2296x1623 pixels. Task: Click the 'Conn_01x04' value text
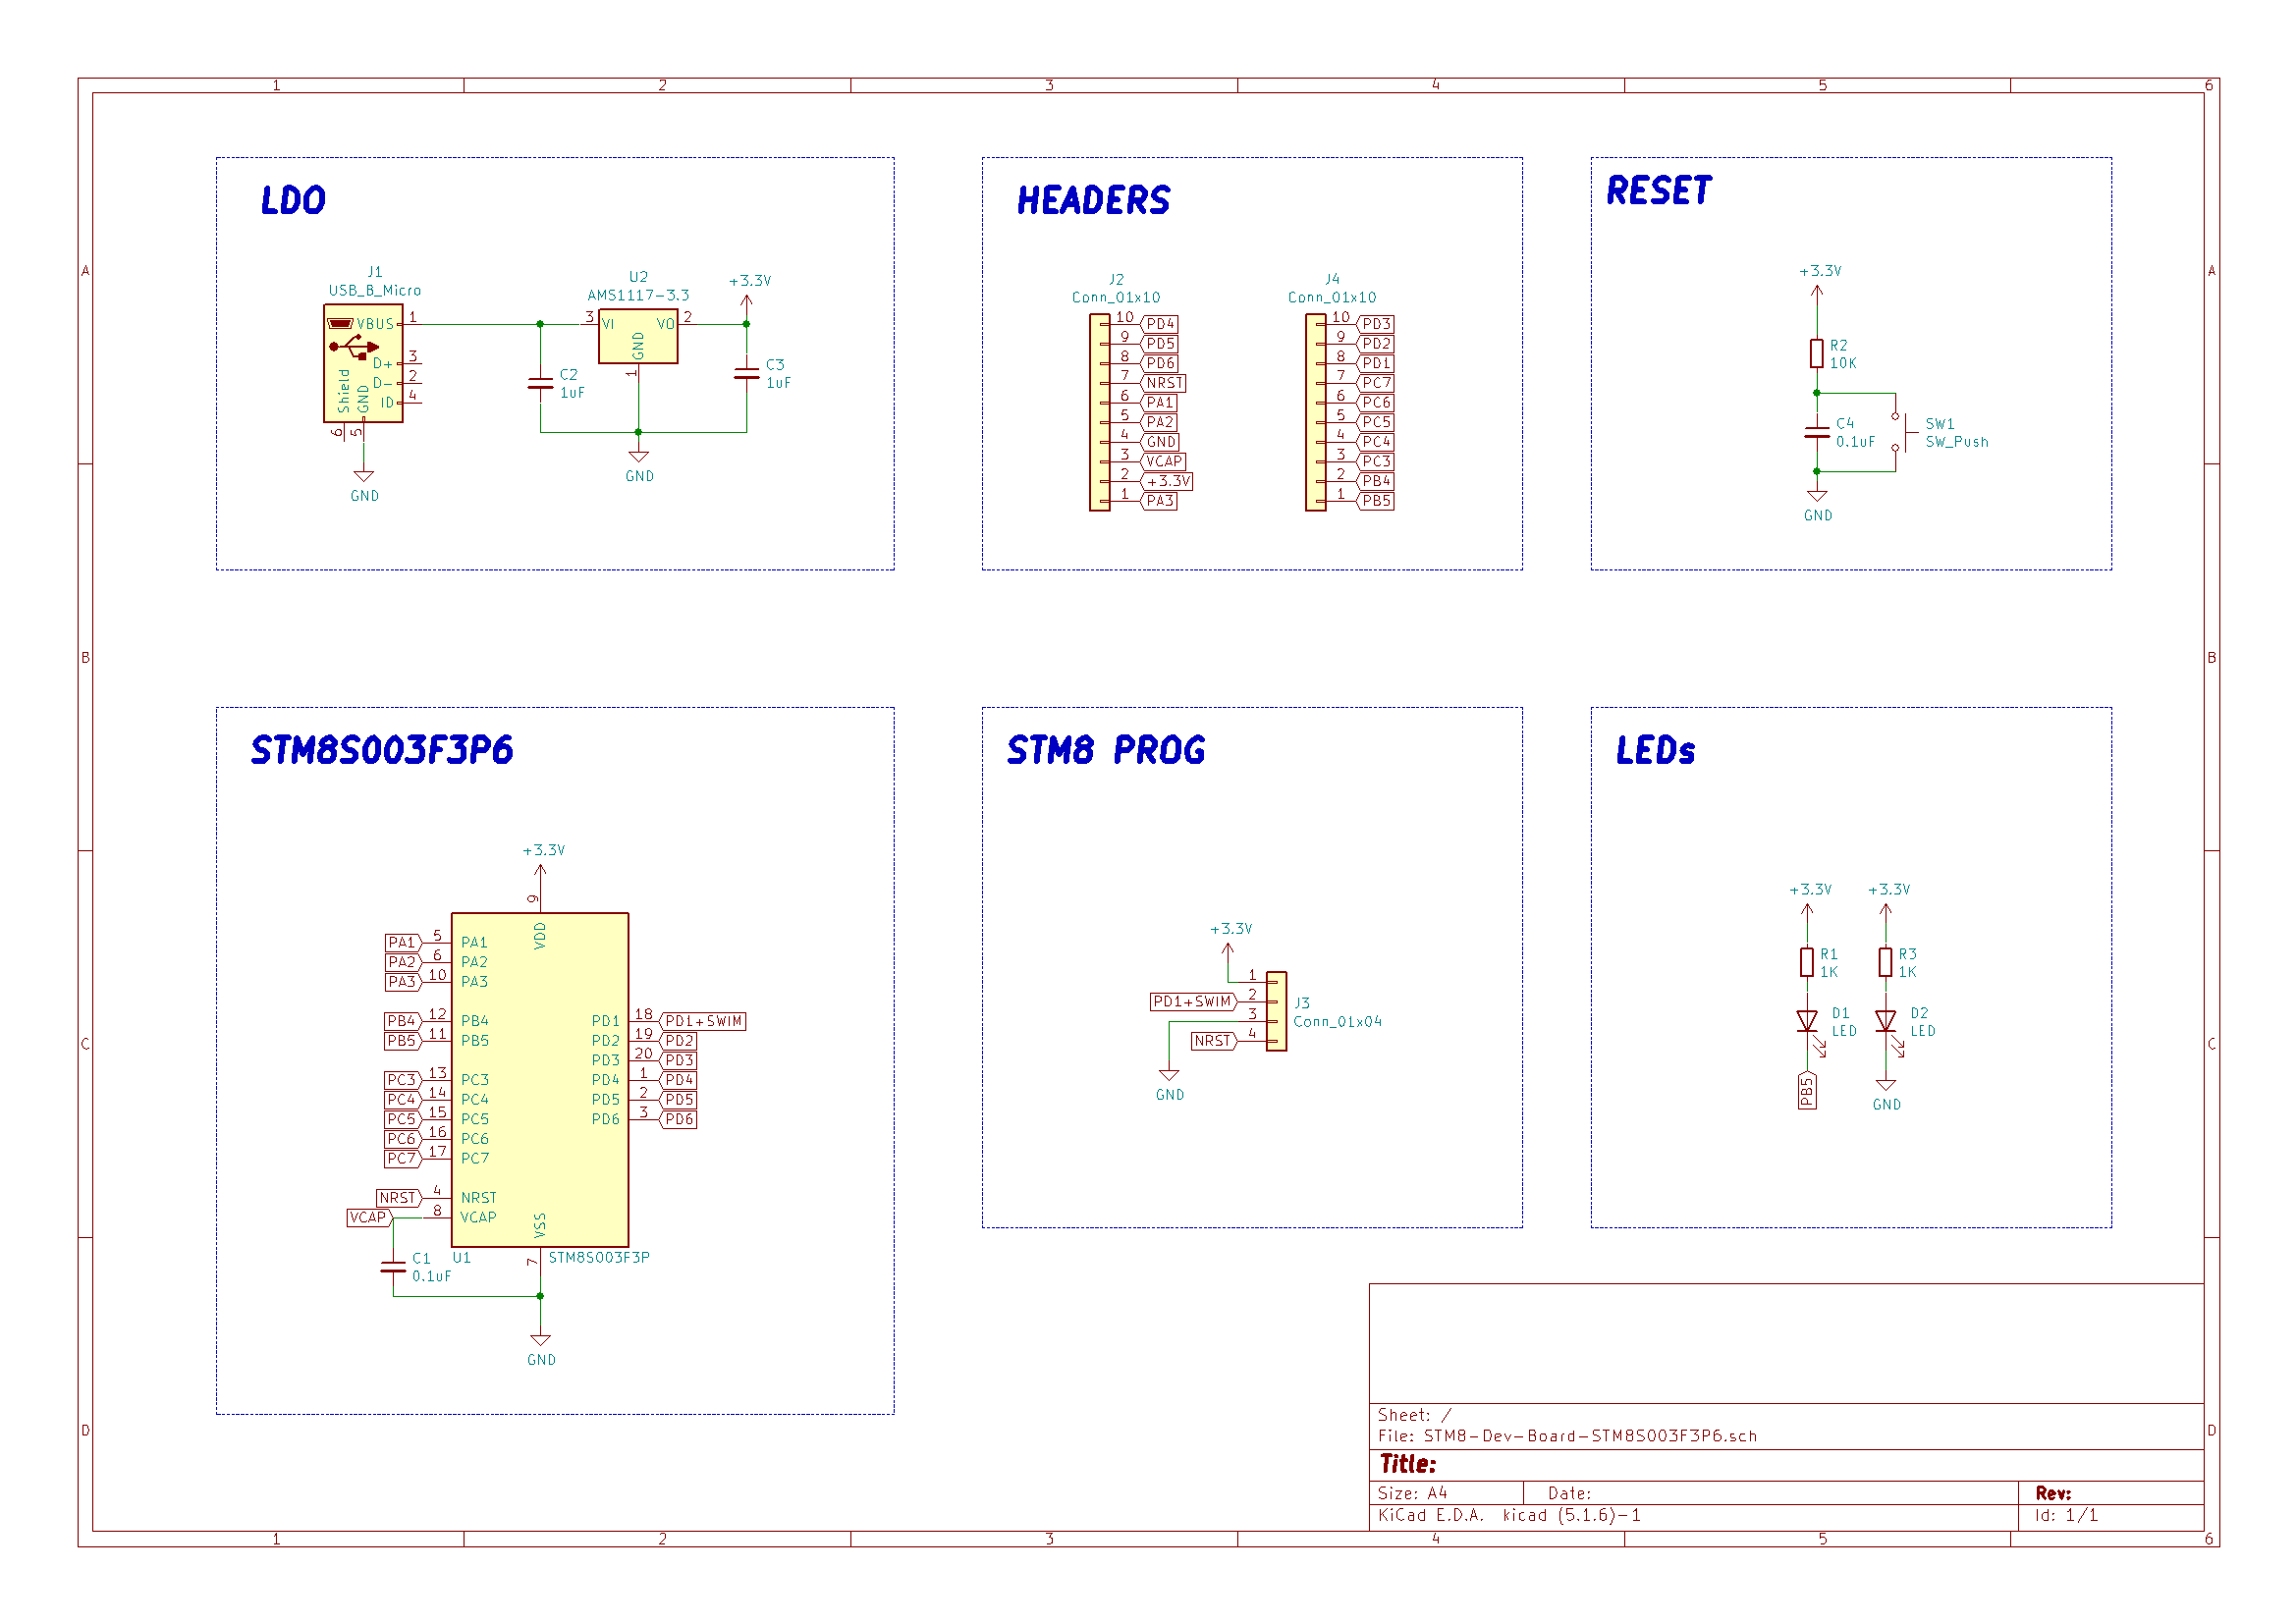coord(1337,1021)
